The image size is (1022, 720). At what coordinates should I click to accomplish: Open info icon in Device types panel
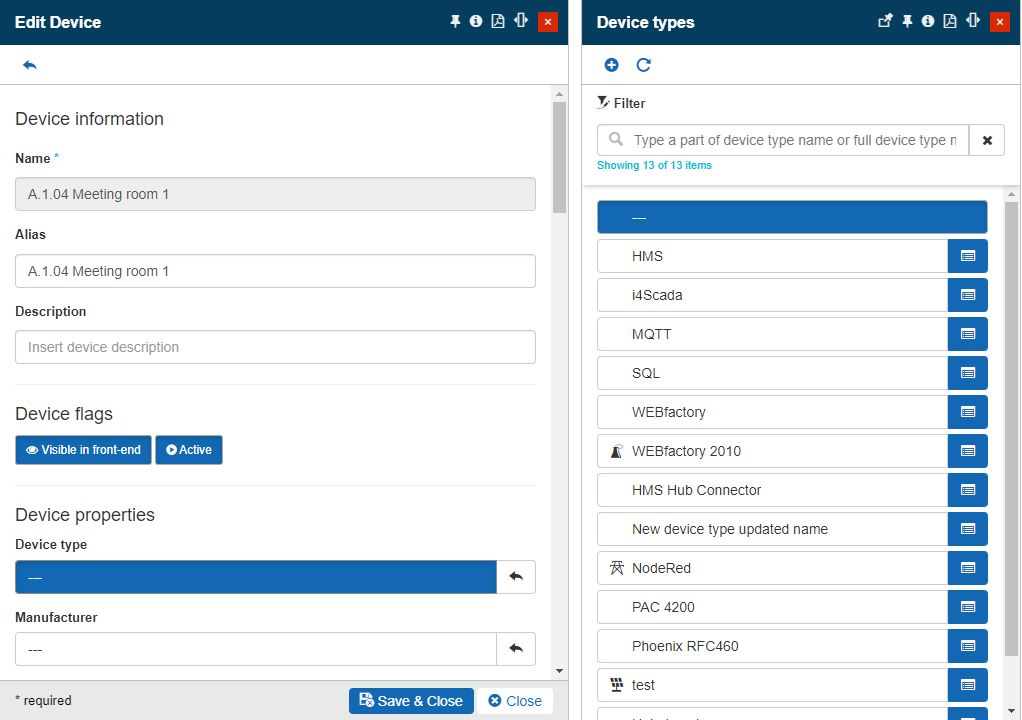click(928, 21)
